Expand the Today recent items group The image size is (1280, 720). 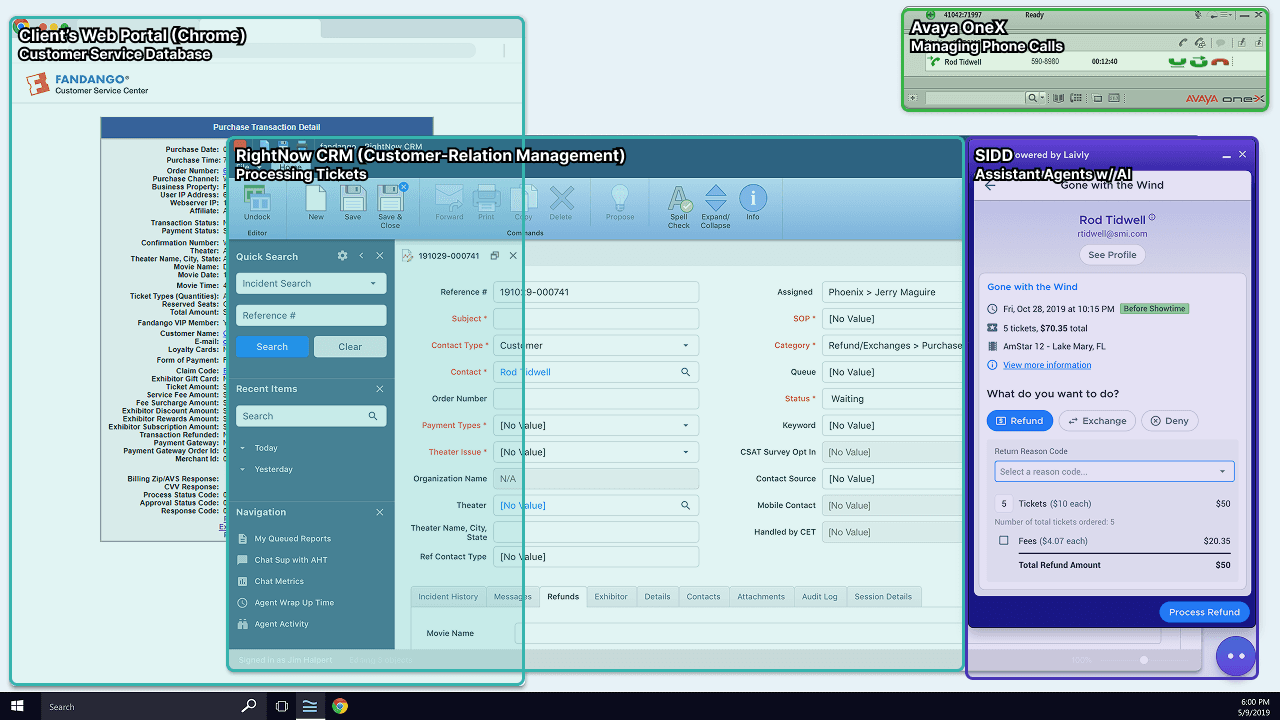tap(242, 448)
